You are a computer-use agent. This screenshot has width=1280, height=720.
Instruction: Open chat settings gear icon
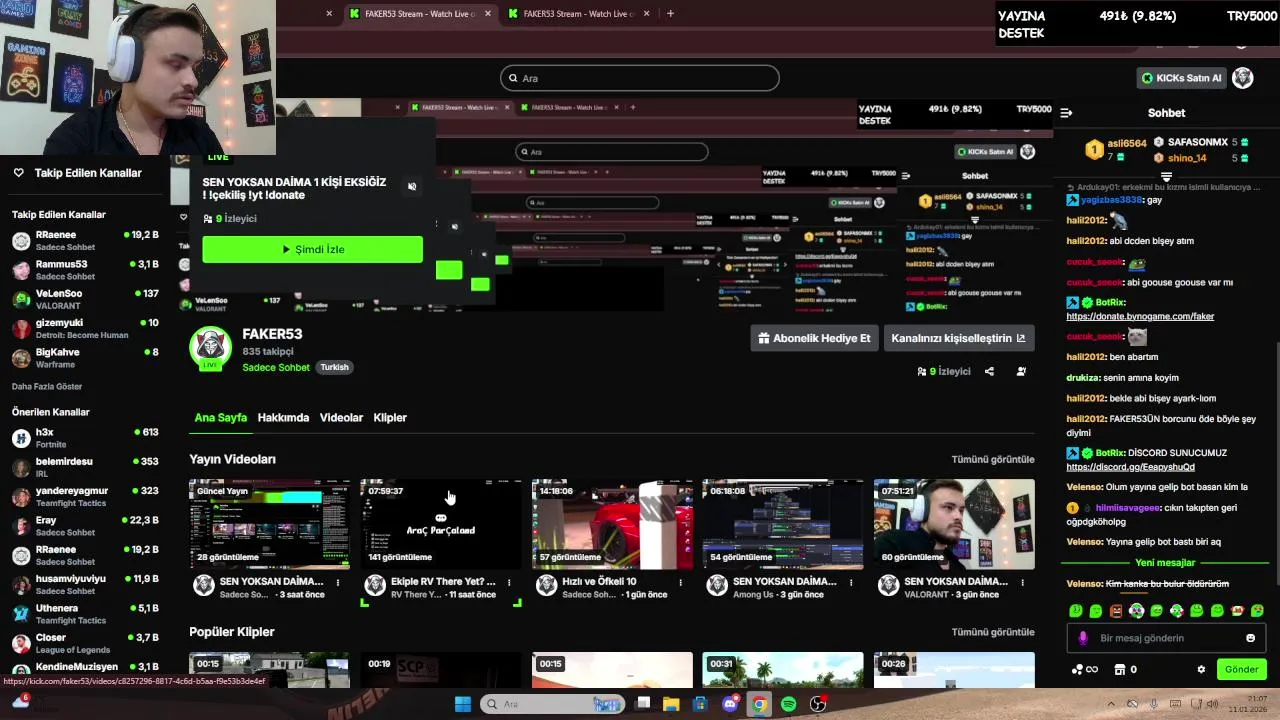pyautogui.click(x=1201, y=669)
